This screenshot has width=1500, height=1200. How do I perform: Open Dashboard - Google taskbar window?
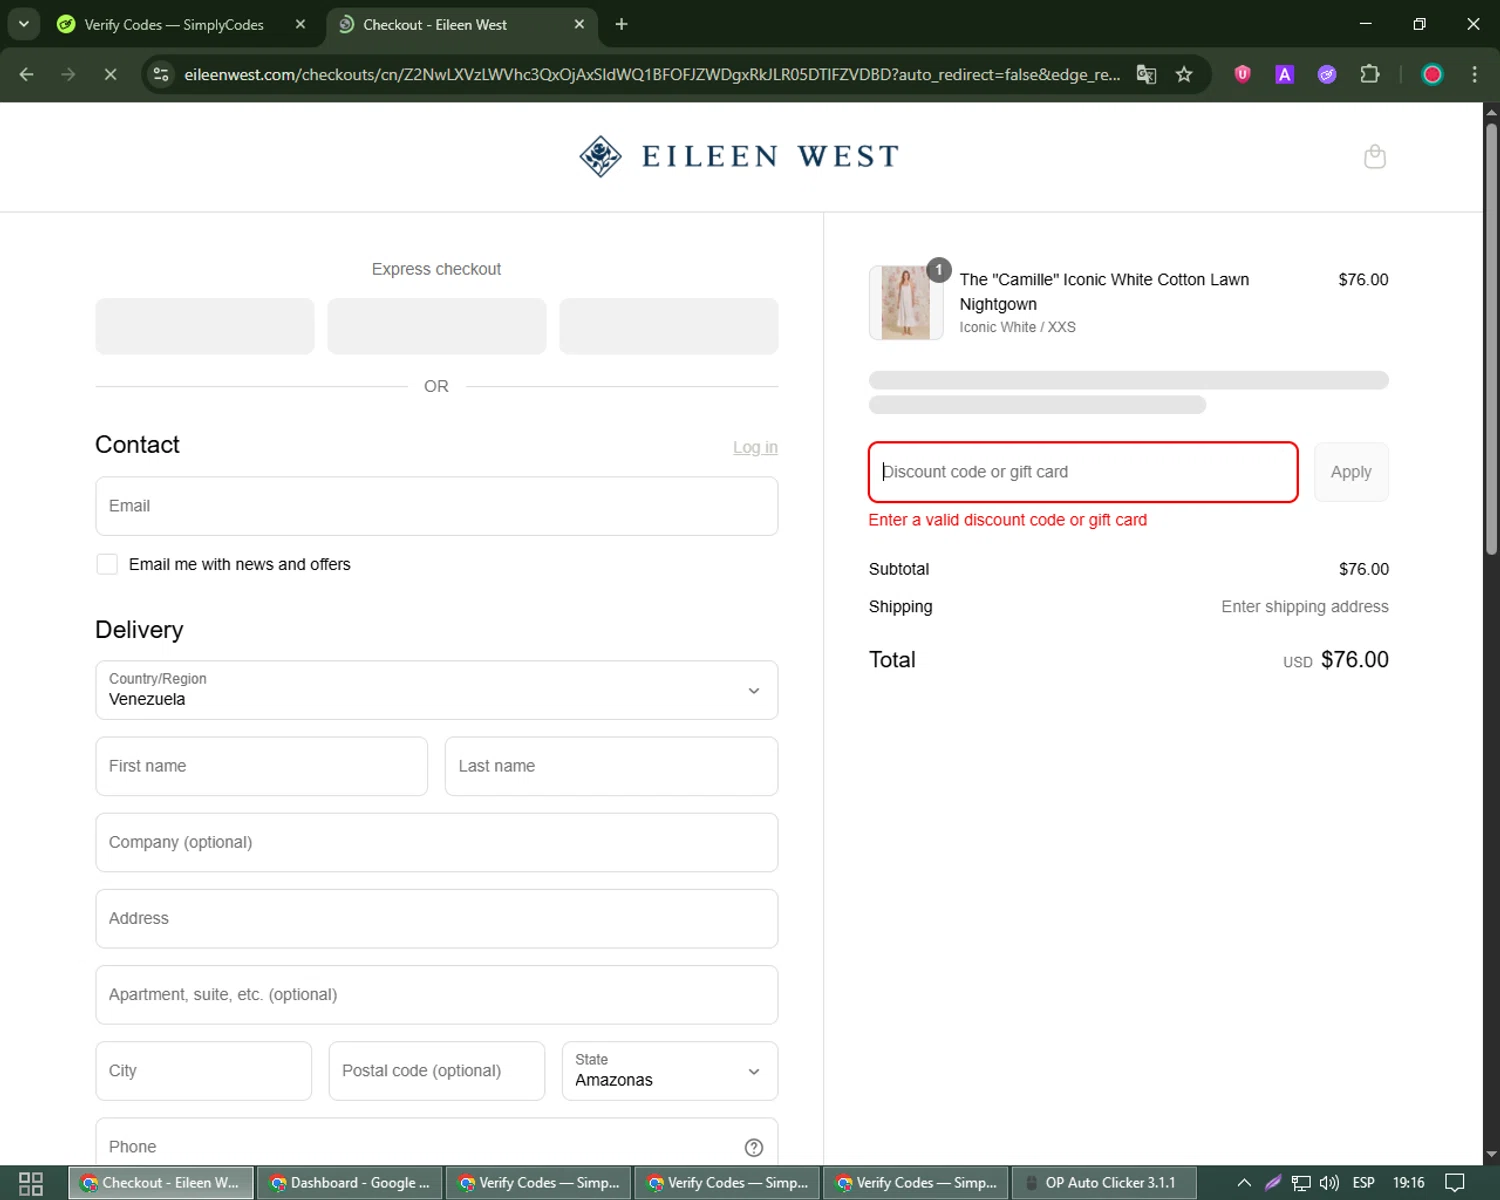pos(350,1183)
